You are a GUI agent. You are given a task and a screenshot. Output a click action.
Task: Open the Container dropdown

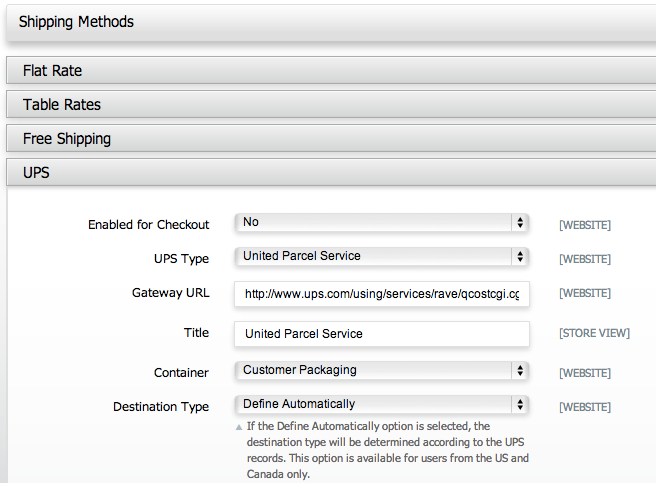(x=382, y=370)
